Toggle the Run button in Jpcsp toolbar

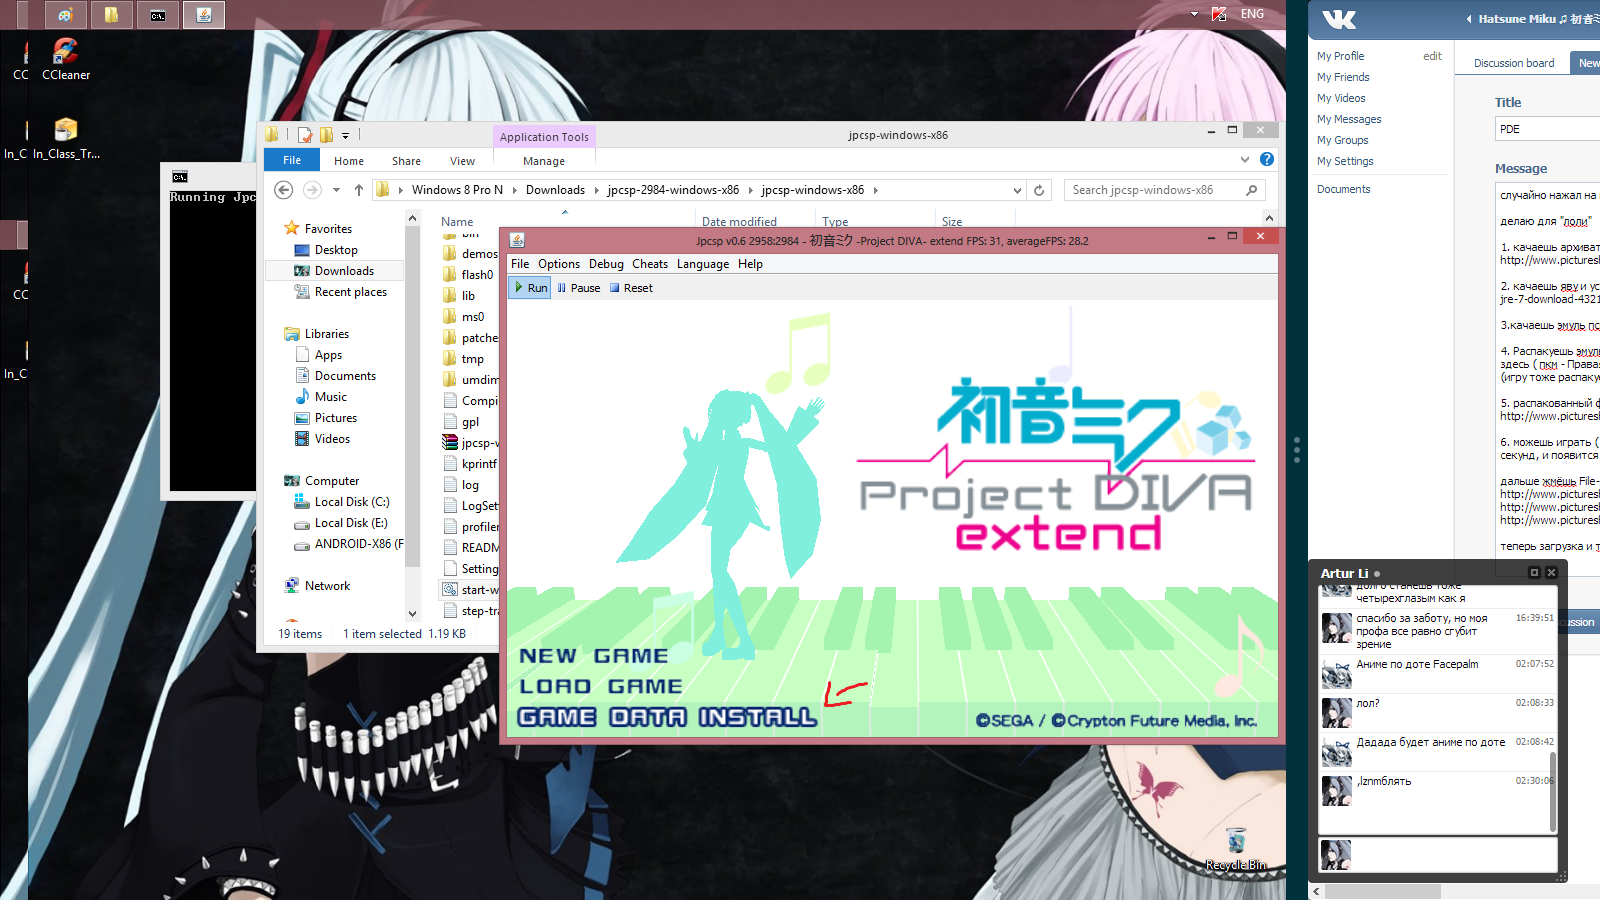click(x=530, y=288)
